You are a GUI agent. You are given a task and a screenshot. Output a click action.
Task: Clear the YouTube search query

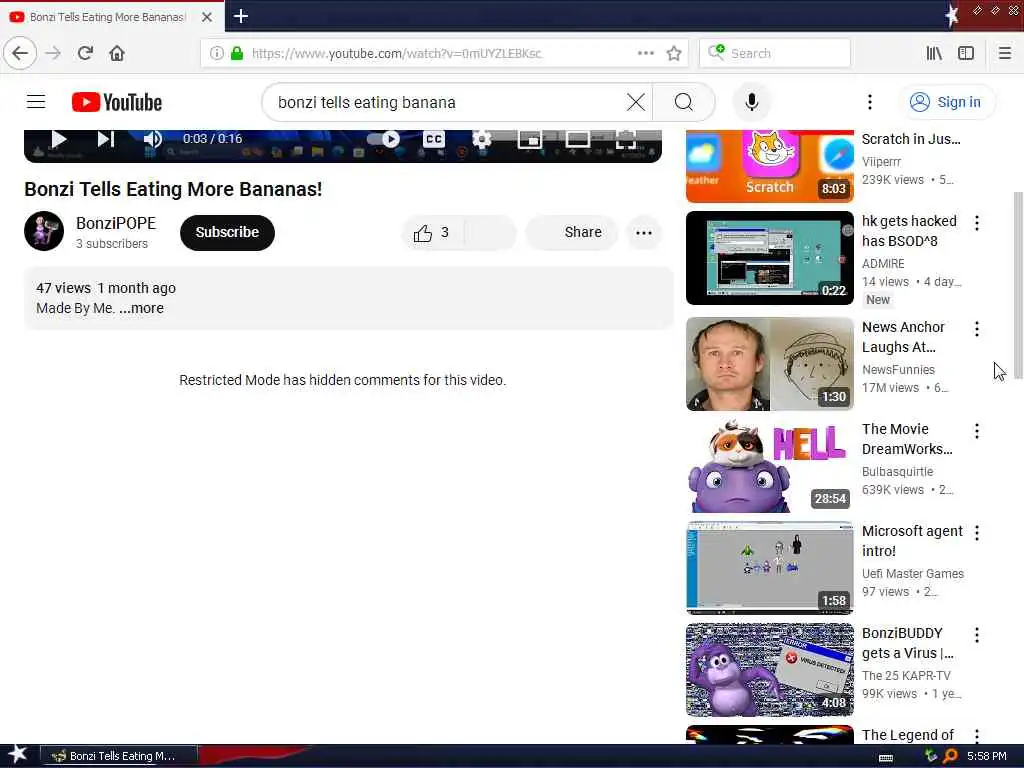635,102
